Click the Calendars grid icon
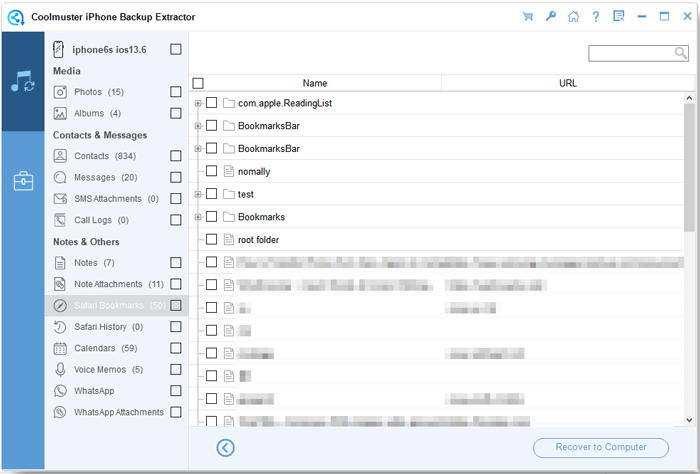 (x=60, y=348)
